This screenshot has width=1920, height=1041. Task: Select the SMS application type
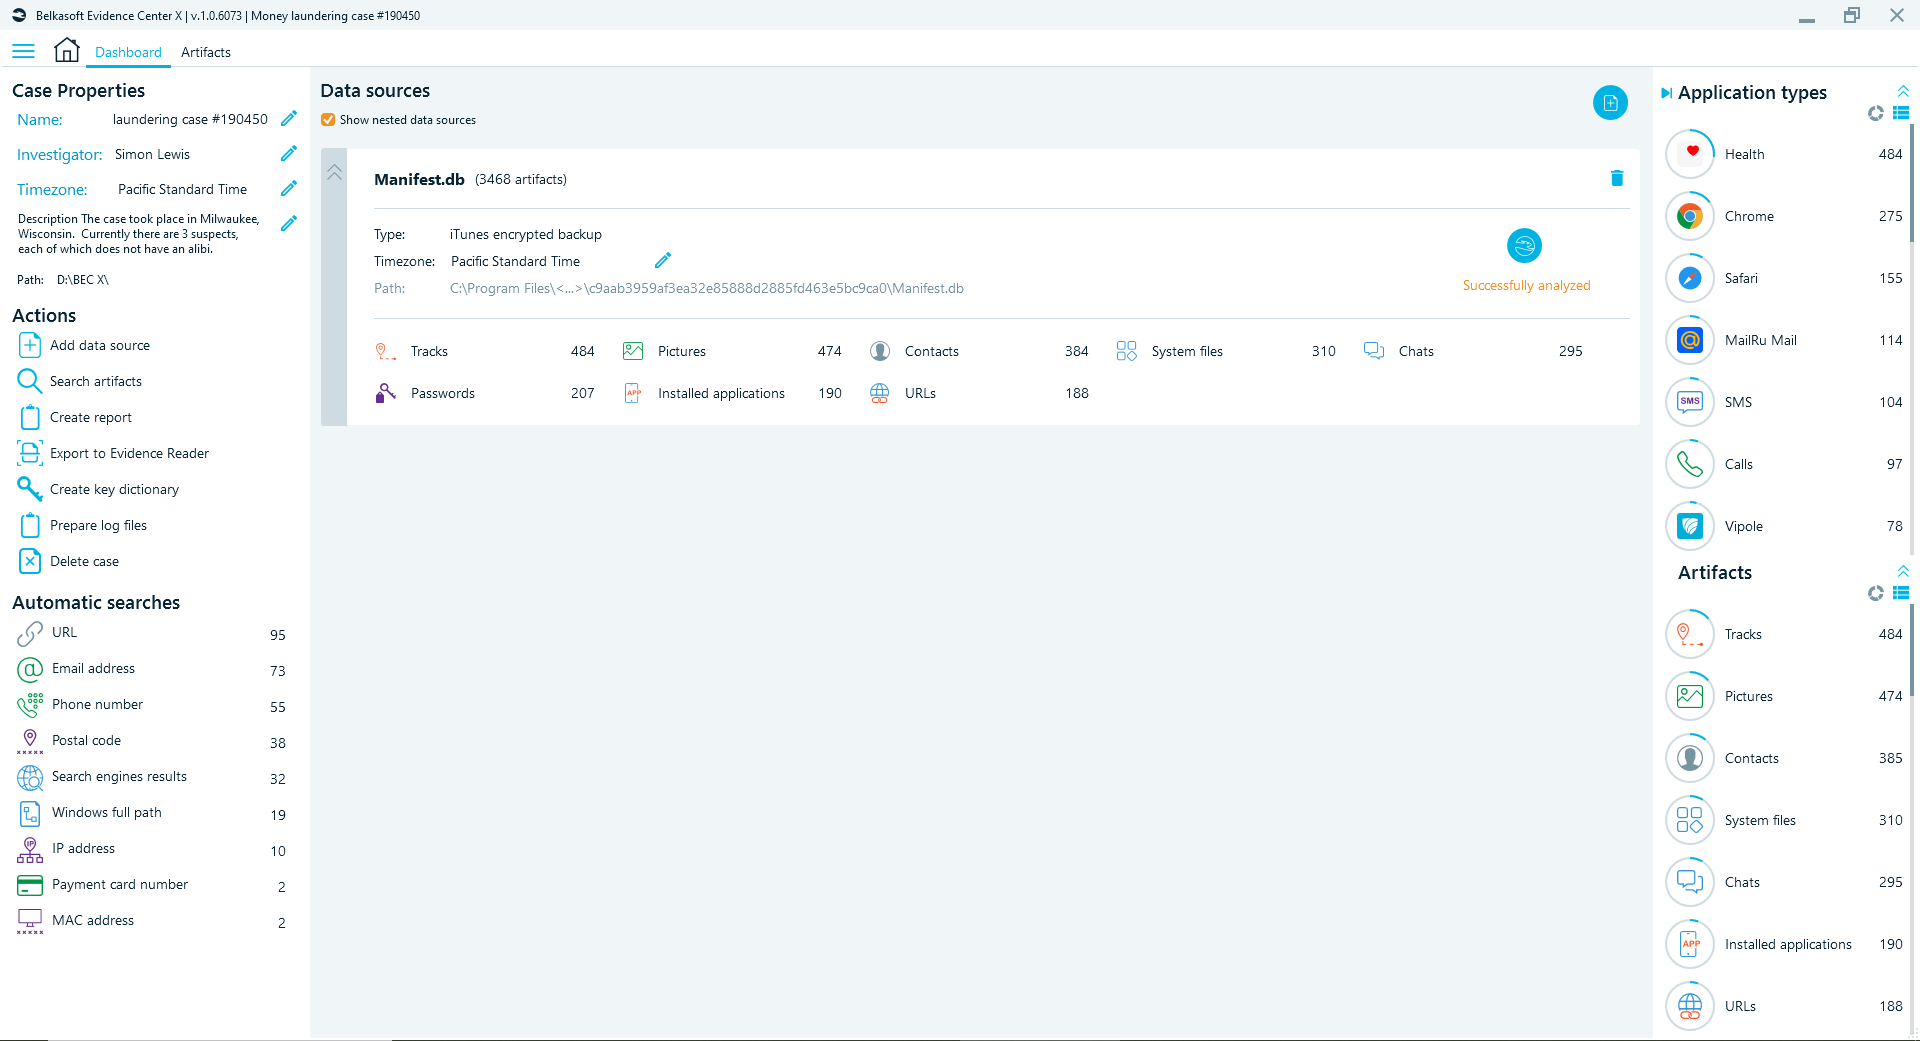1785,402
